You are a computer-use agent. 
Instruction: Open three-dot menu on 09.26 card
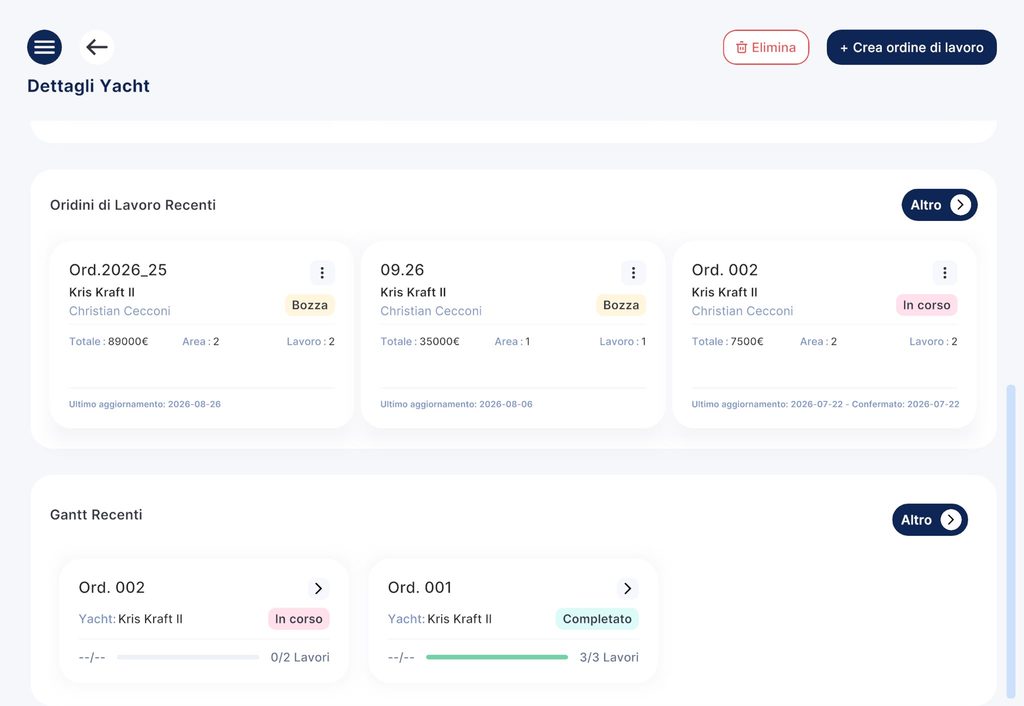click(633, 272)
